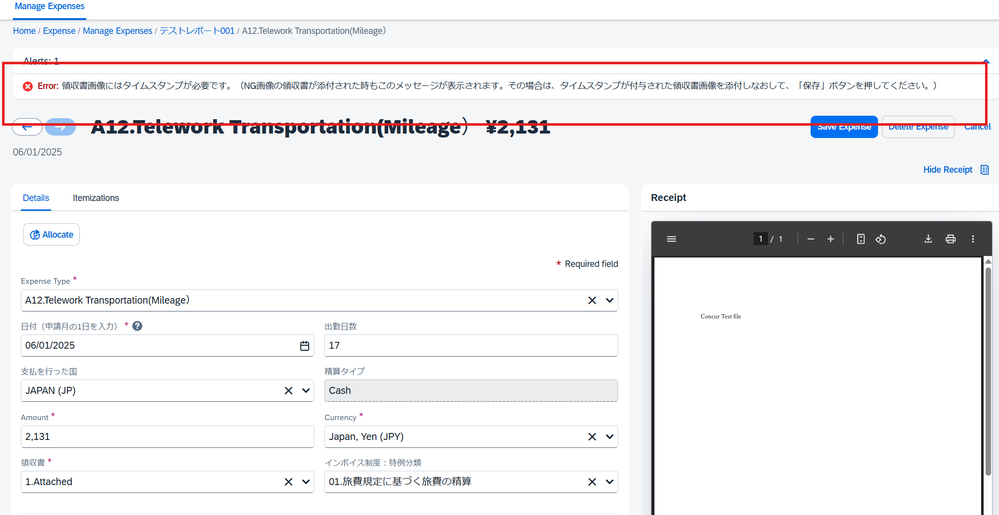Click the Required field note
The image size is (999, 515).
pos(587,264)
